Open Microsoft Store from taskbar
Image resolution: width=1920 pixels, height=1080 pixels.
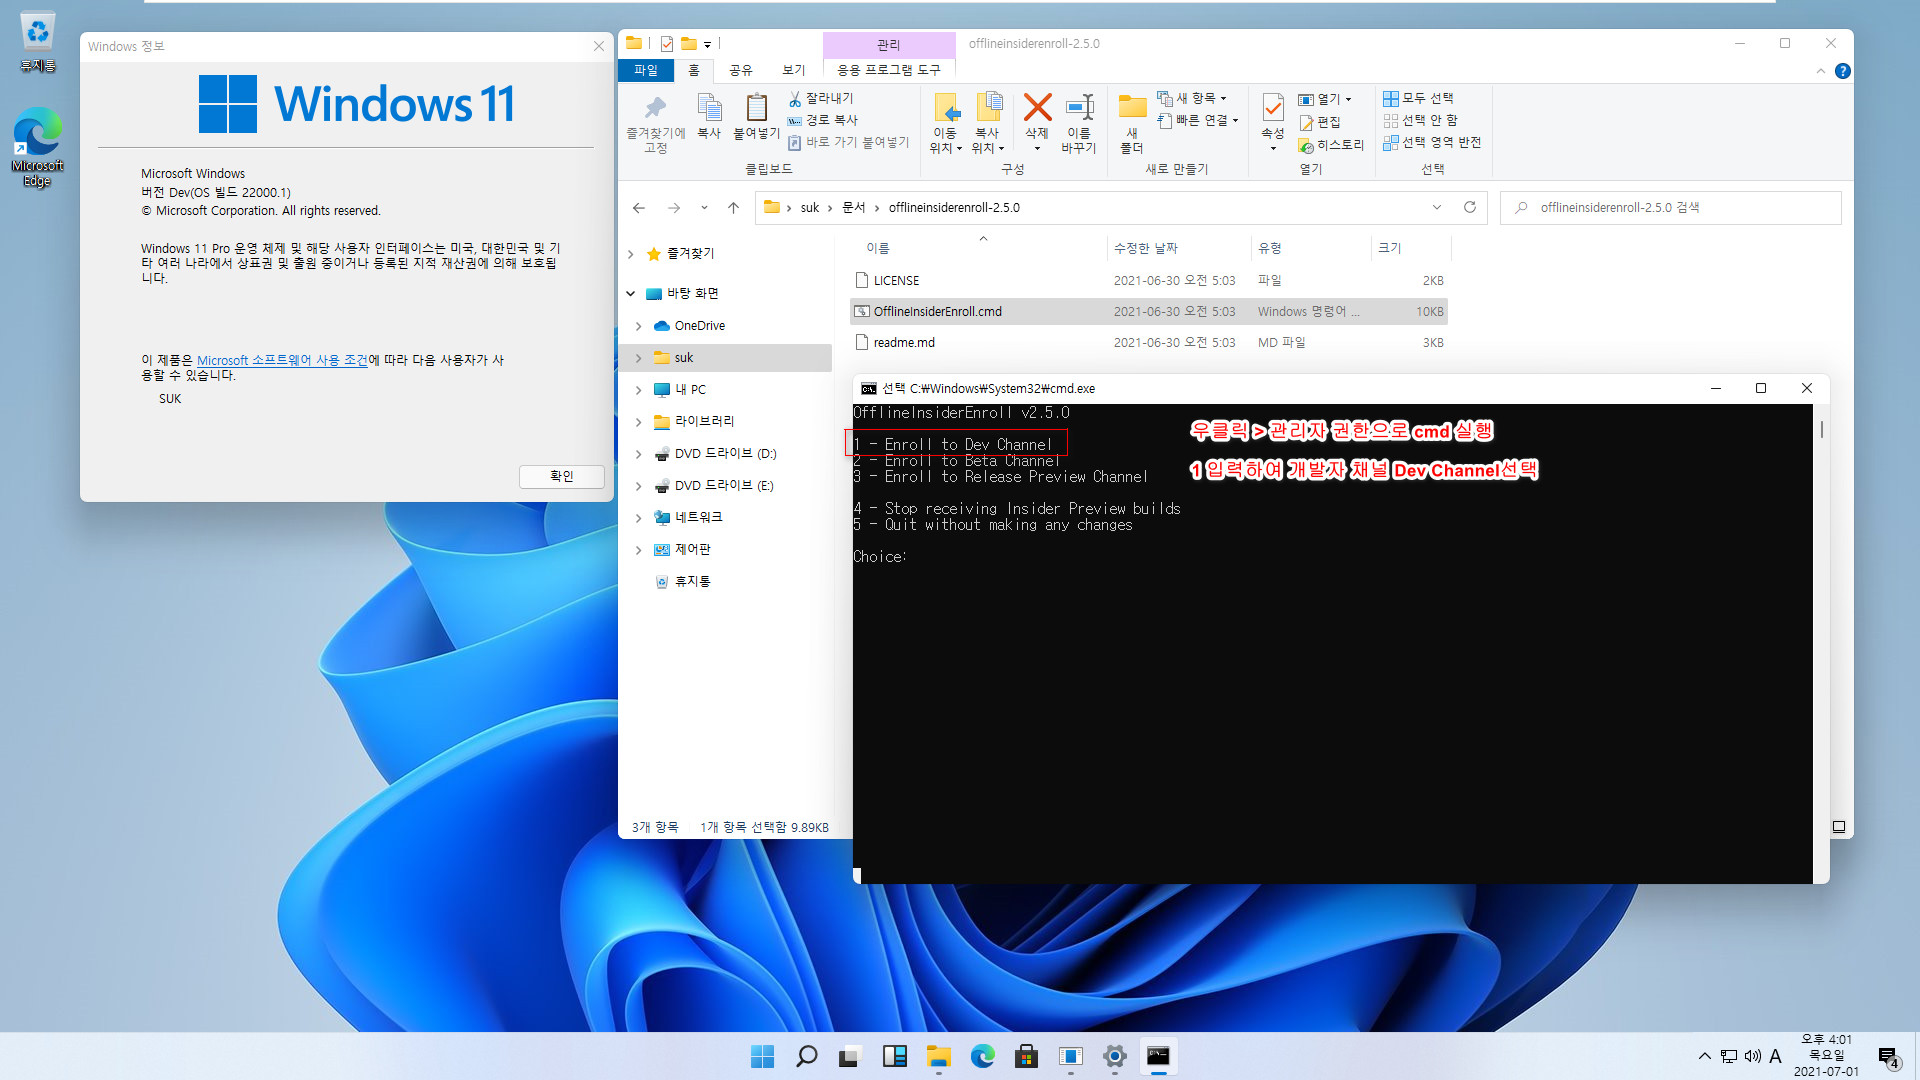pyautogui.click(x=1026, y=1056)
